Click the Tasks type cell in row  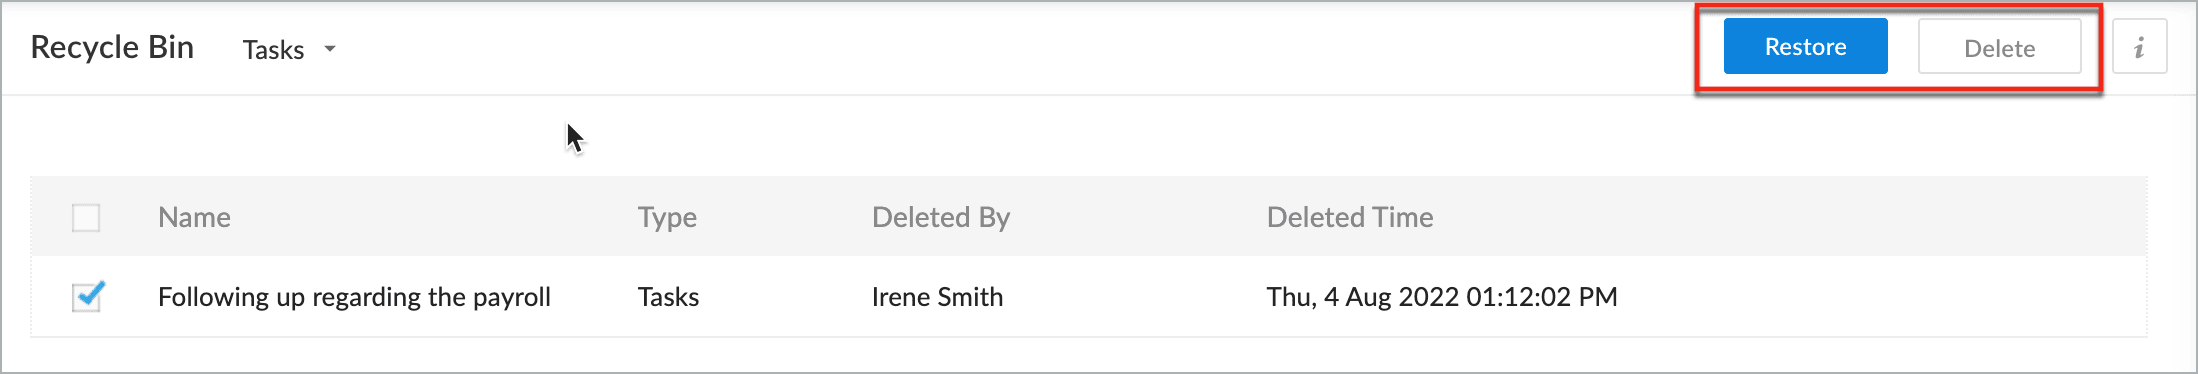[668, 297]
